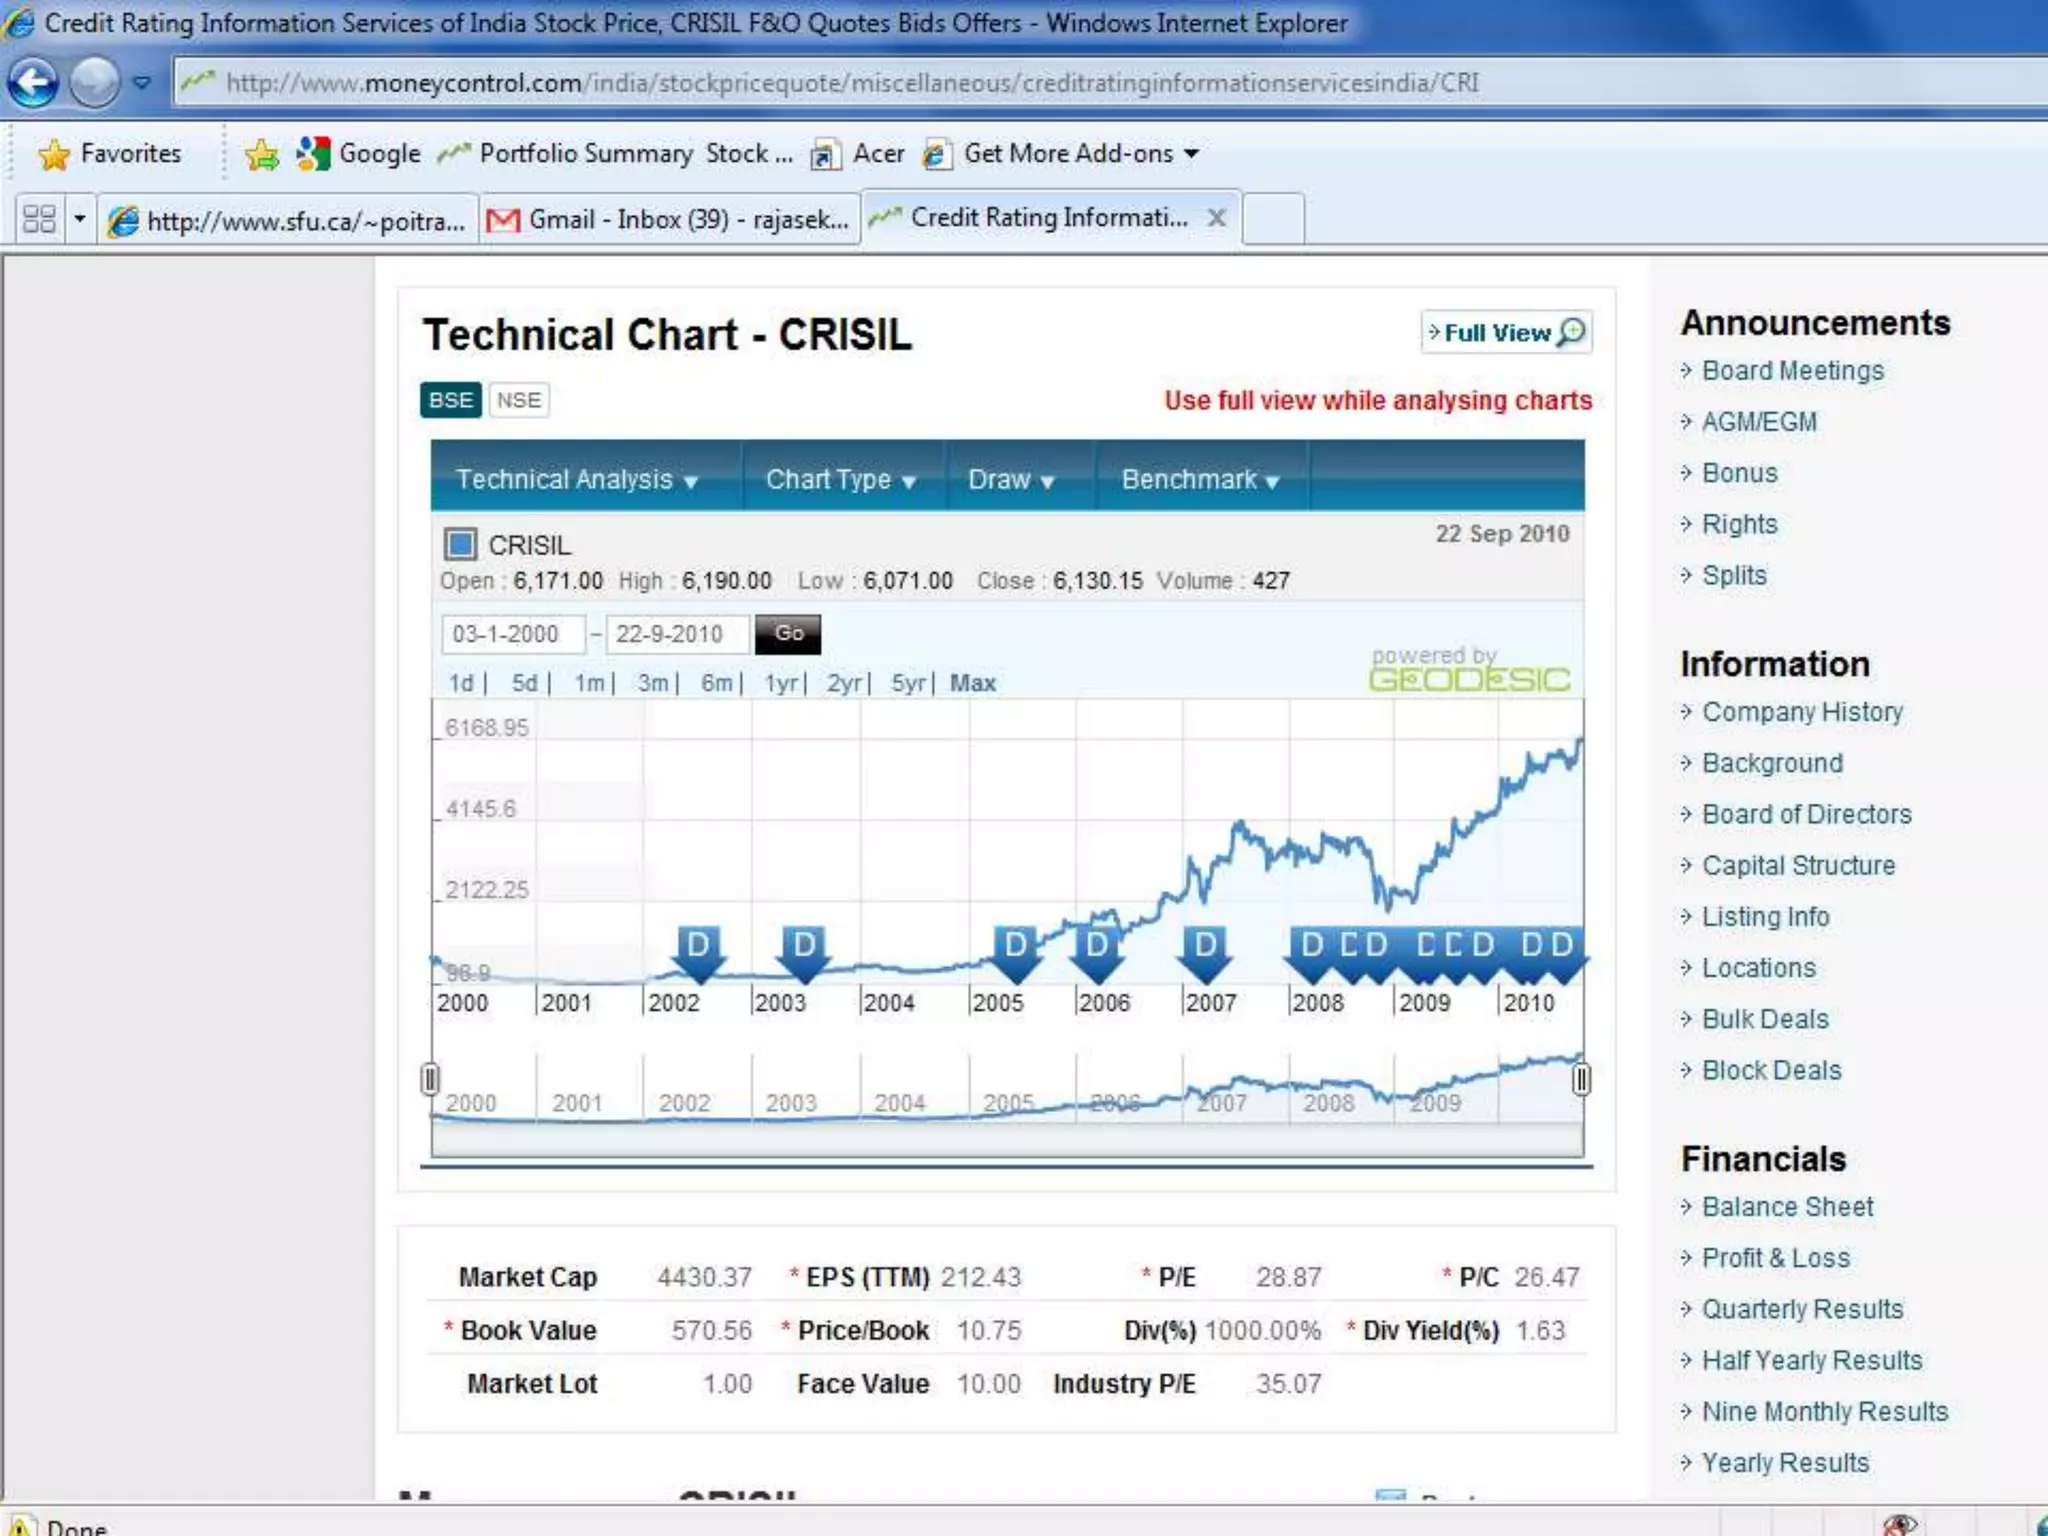
Task: Open Google favorites bar shortcut
Action: click(x=360, y=154)
